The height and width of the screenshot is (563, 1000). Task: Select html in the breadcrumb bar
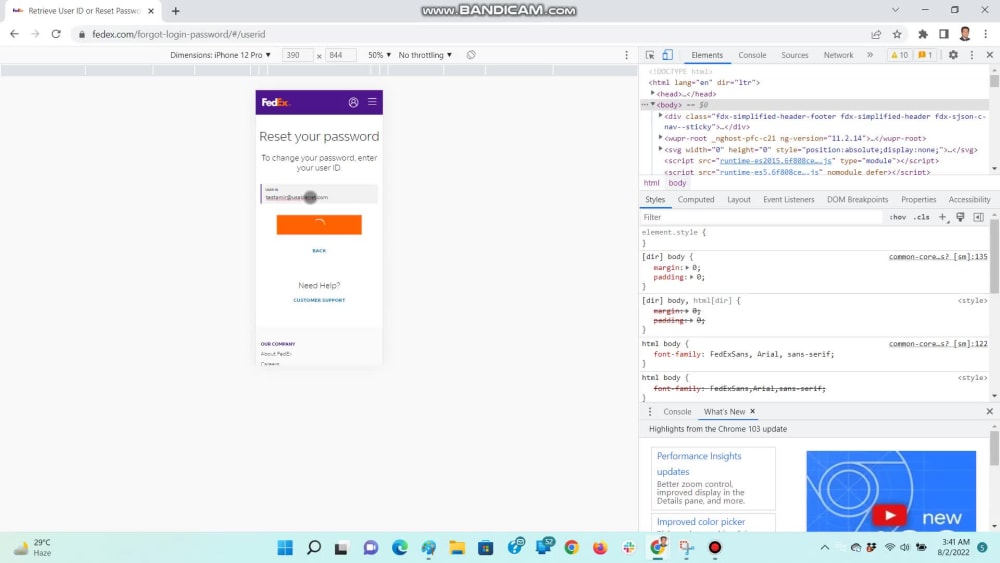tap(651, 183)
